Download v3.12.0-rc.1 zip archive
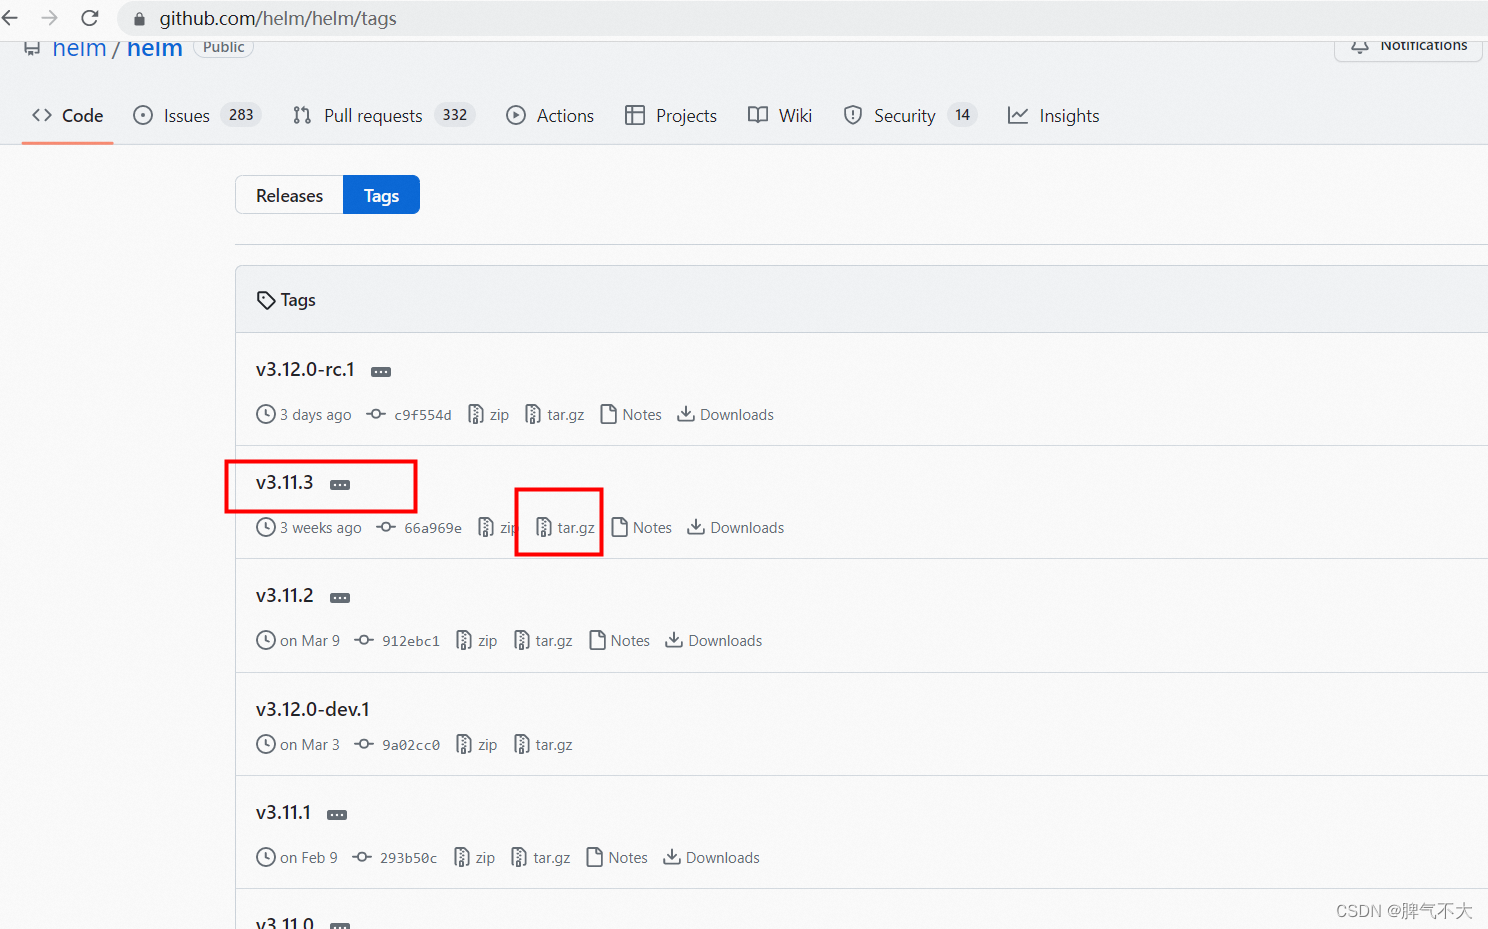Image resolution: width=1488 pixels, height=929 pixels. click(489, 415)
